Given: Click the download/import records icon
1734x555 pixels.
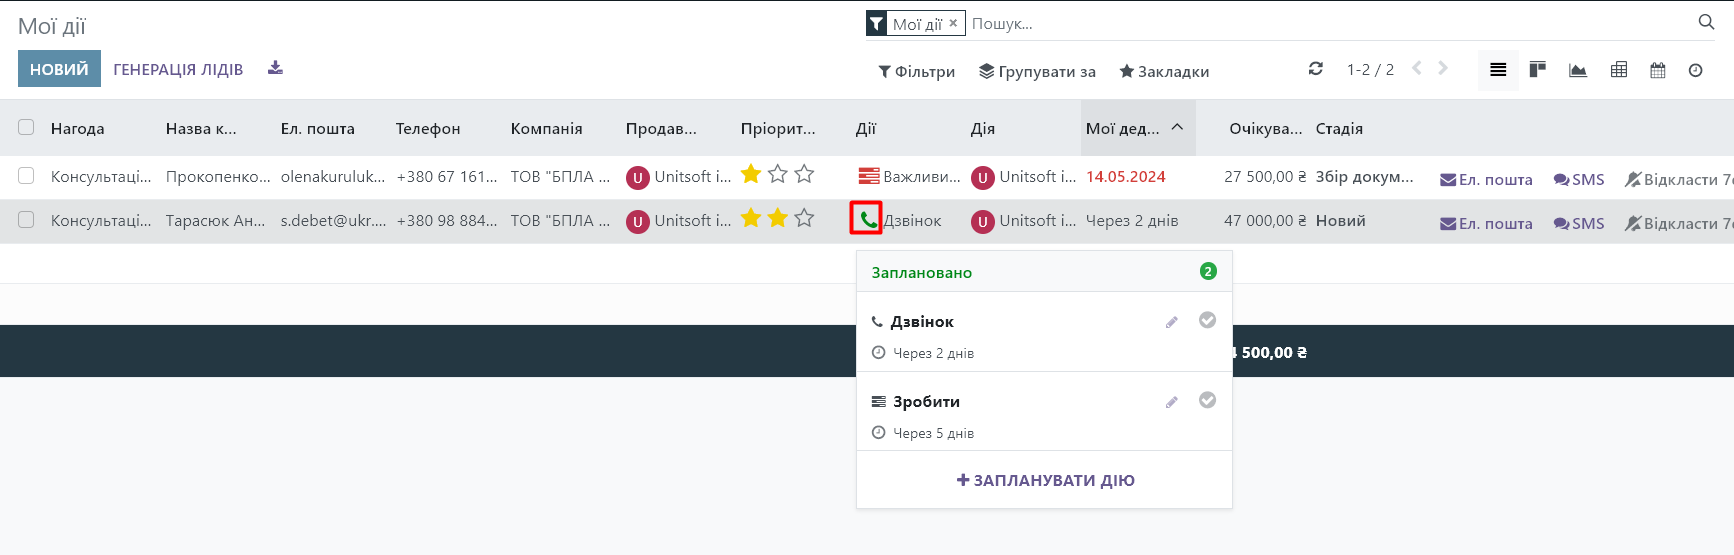Looking at the screenshot, I should pos(275,68).
